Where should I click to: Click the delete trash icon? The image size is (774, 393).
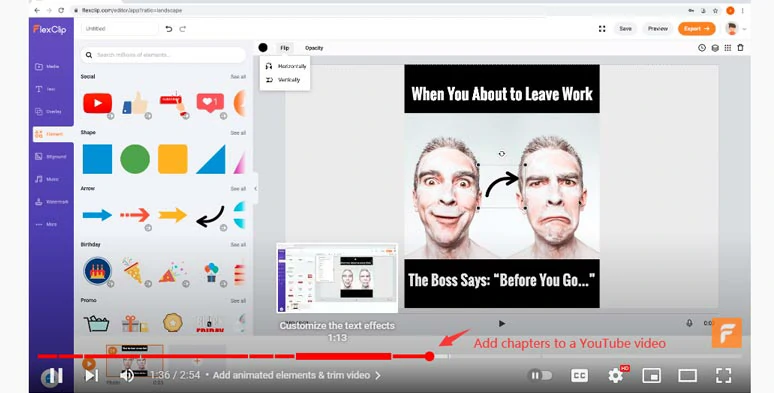click(740, 48)
